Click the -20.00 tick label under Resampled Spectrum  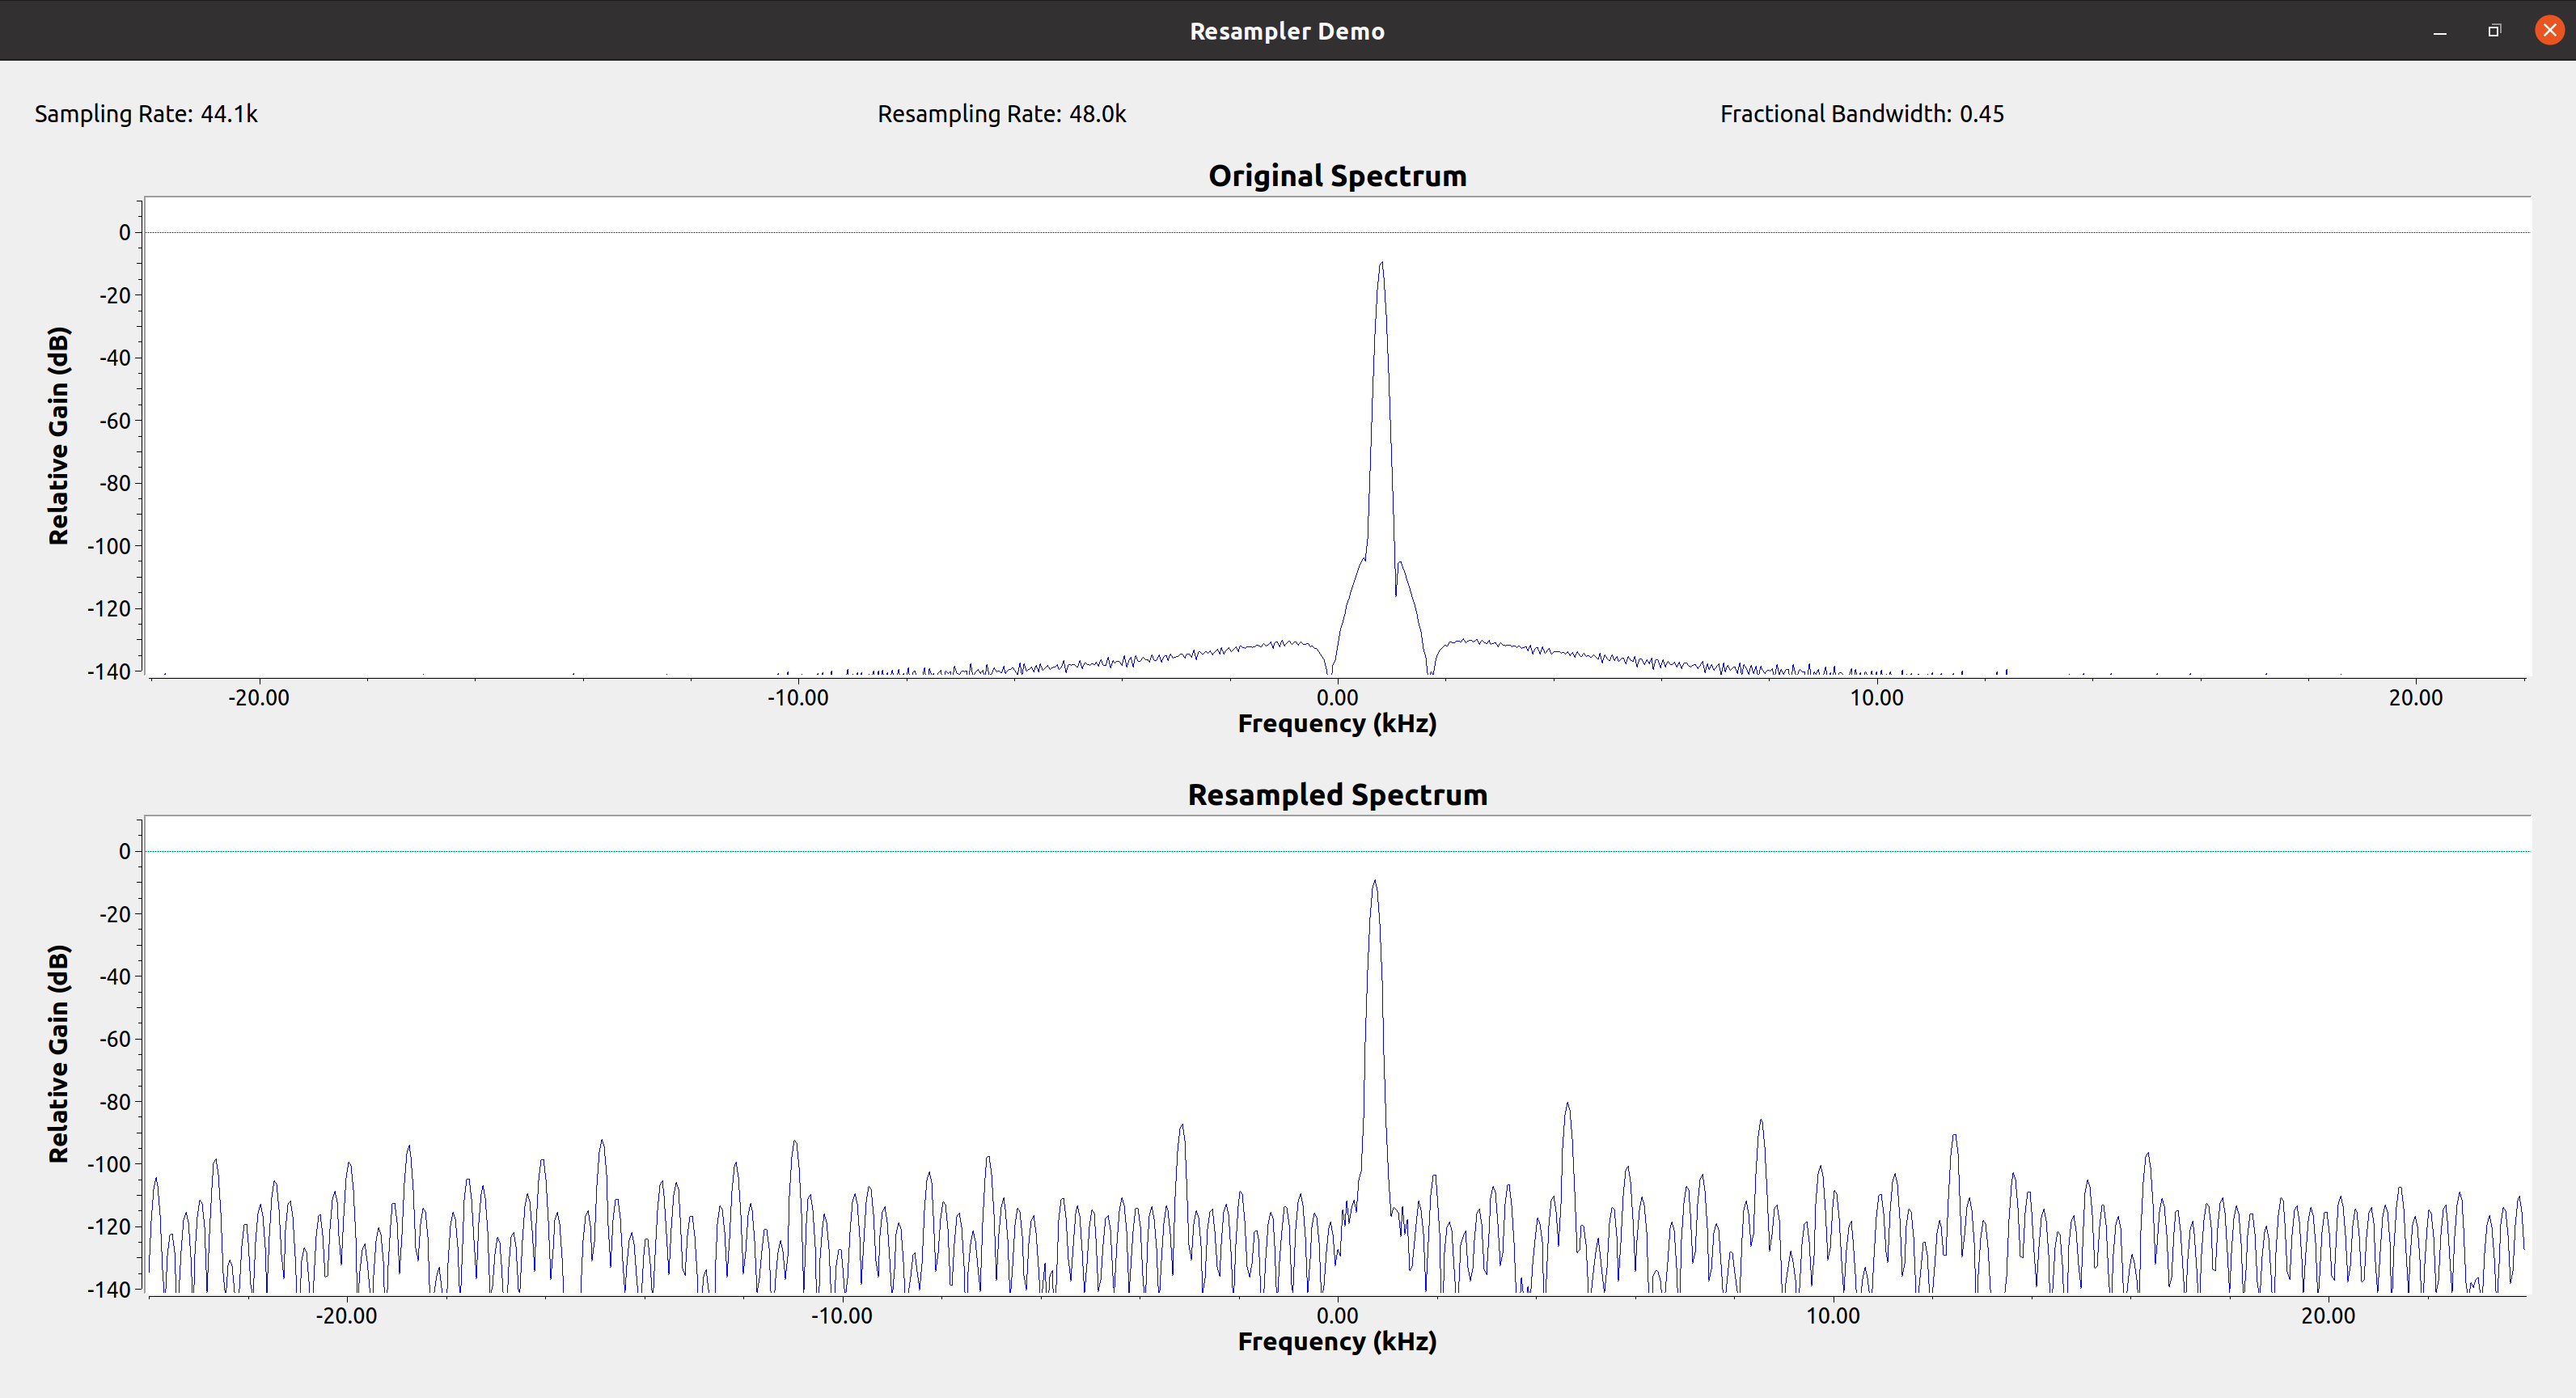tap(346, 1316)
